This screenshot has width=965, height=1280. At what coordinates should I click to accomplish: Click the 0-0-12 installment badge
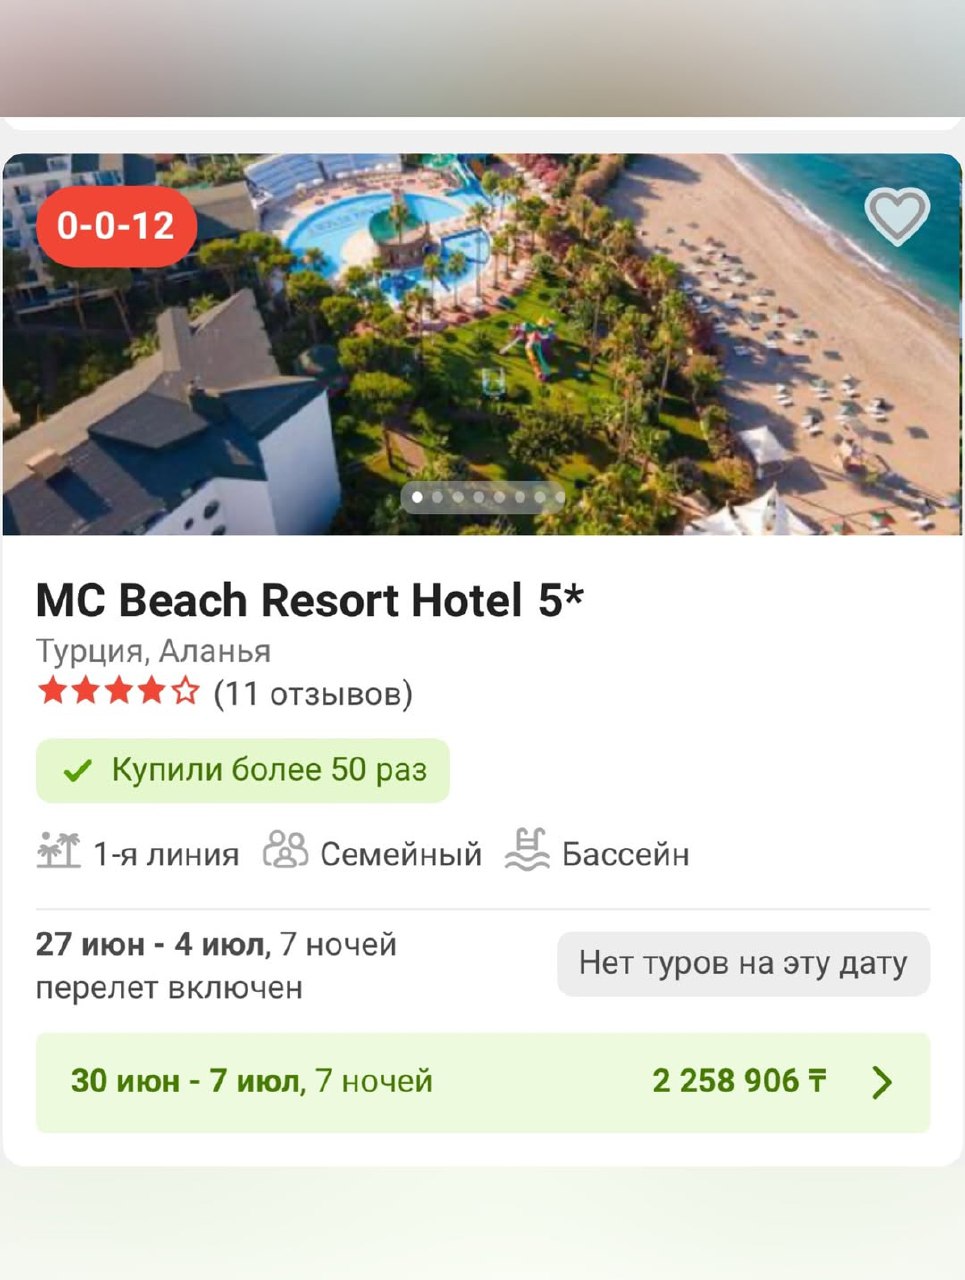coord(116,226)
